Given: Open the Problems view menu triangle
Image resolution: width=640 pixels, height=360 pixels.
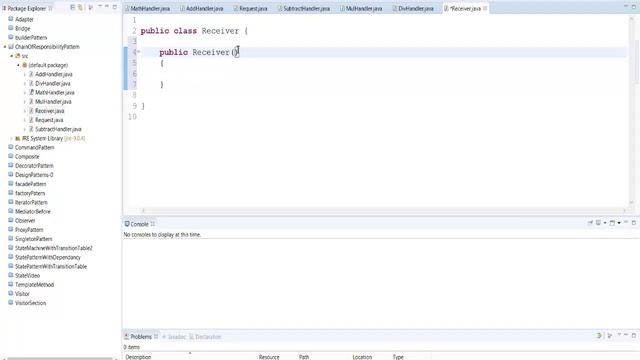Looking at the screenshot, I should point(619,335).
